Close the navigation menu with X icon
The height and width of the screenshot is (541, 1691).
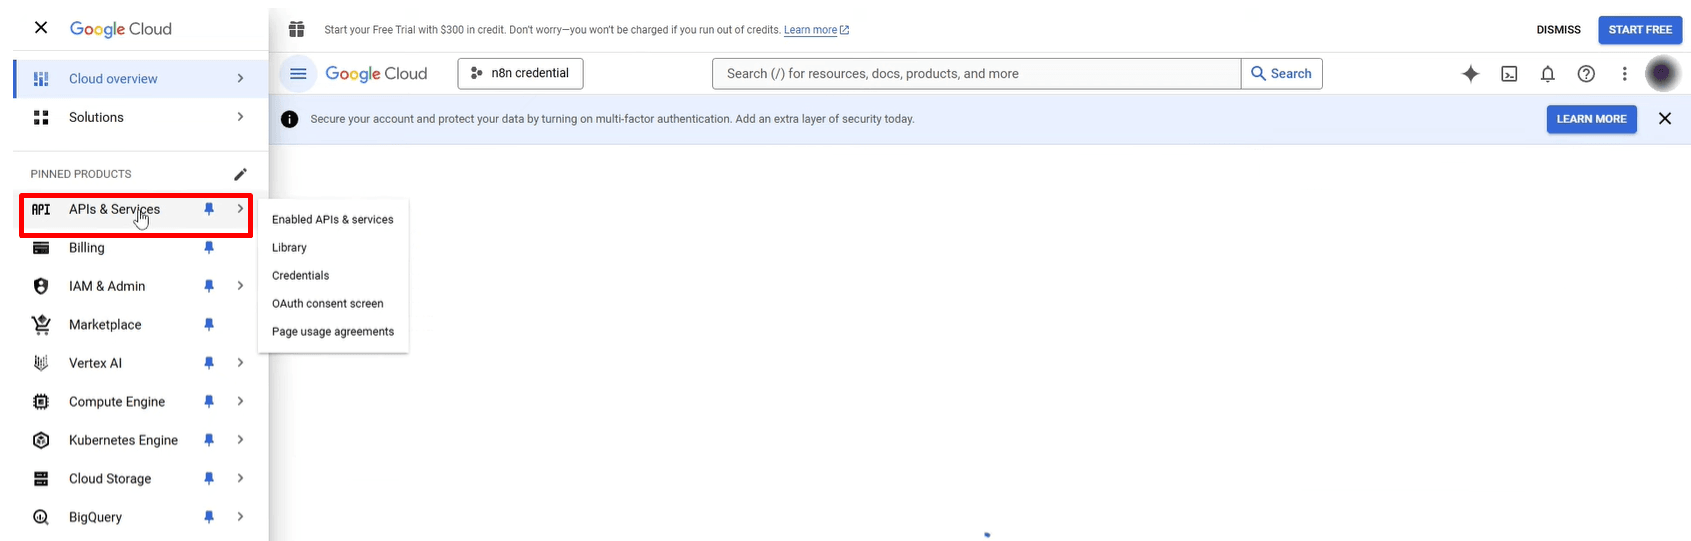[41, 28]
